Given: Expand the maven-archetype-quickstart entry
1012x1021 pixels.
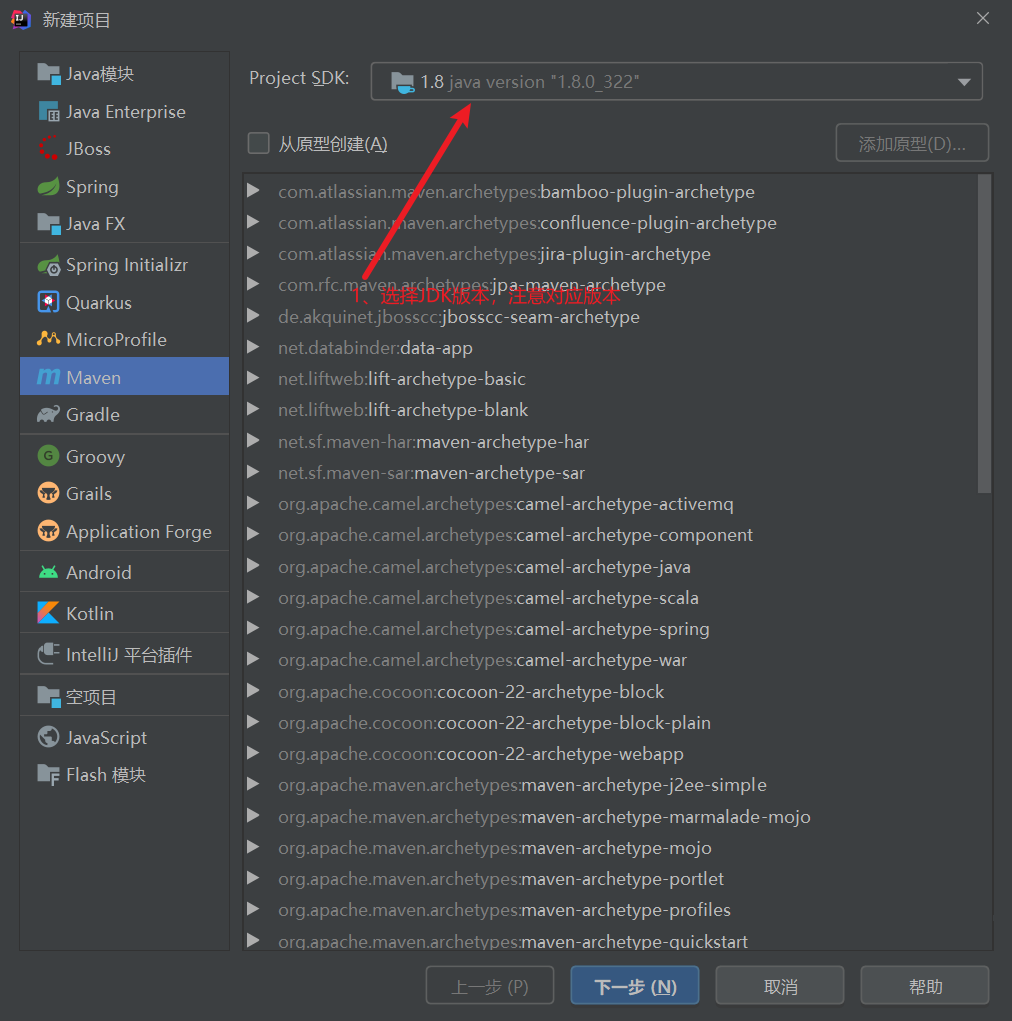Looking at the screenshot, I should pyautogui.click(x=254, y=940).
